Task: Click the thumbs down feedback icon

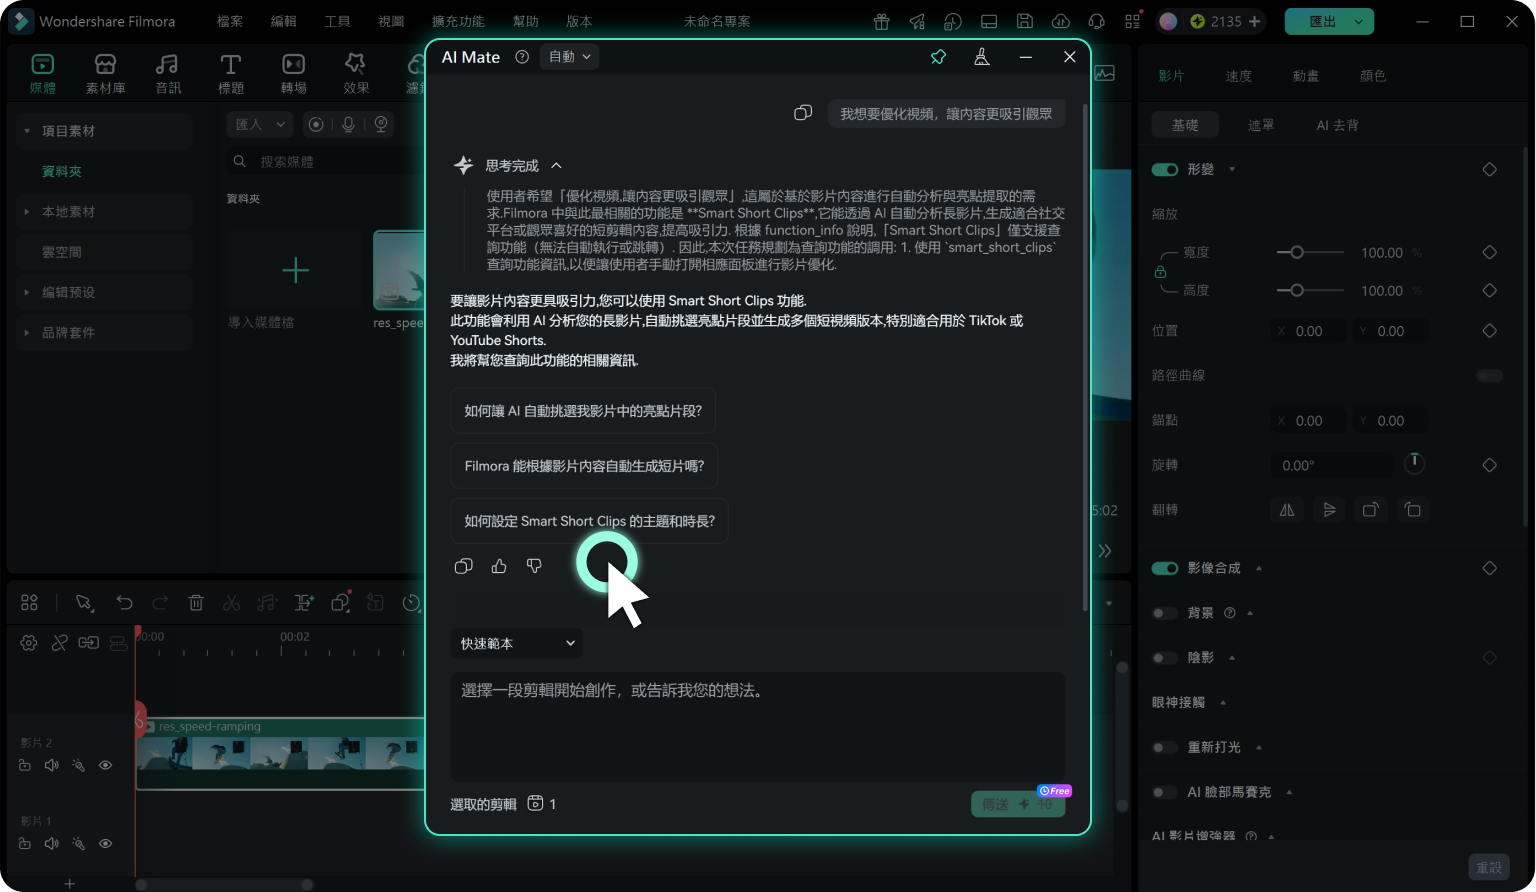Action: (x=535, y=566)
